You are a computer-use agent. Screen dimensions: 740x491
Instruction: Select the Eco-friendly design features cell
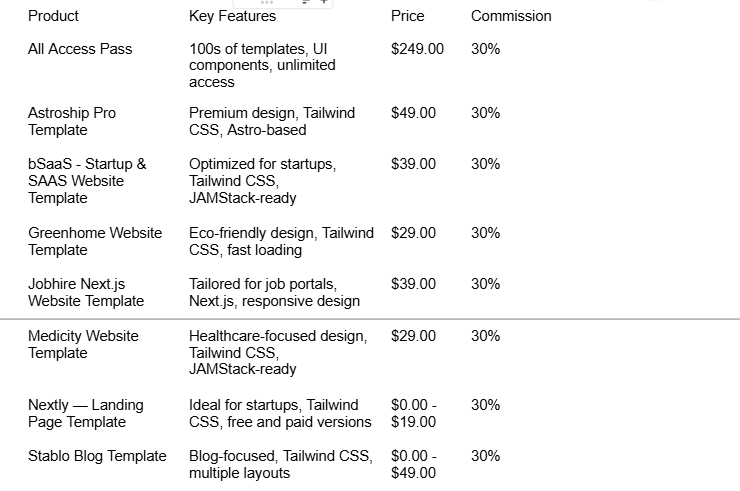click(x=281, y=241)
